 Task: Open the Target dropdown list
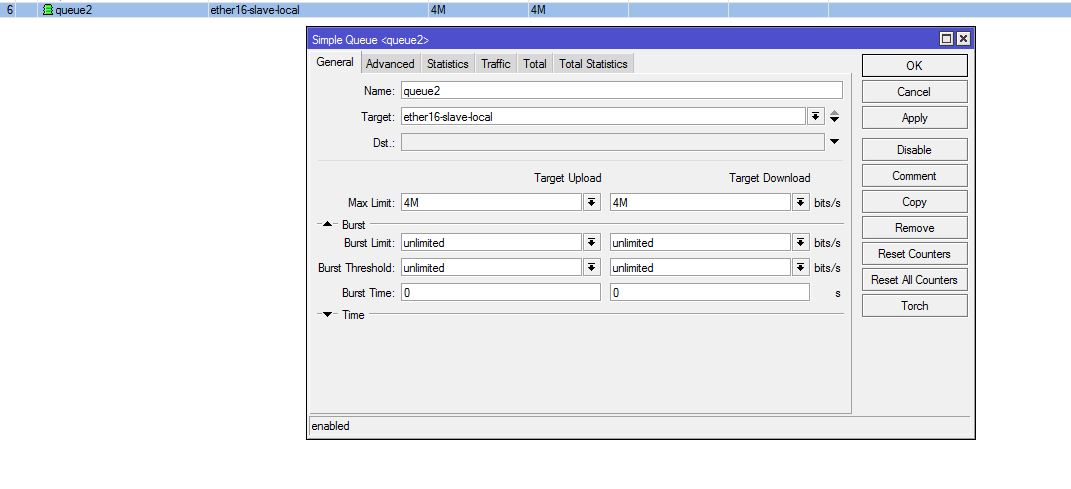point(816,117)
